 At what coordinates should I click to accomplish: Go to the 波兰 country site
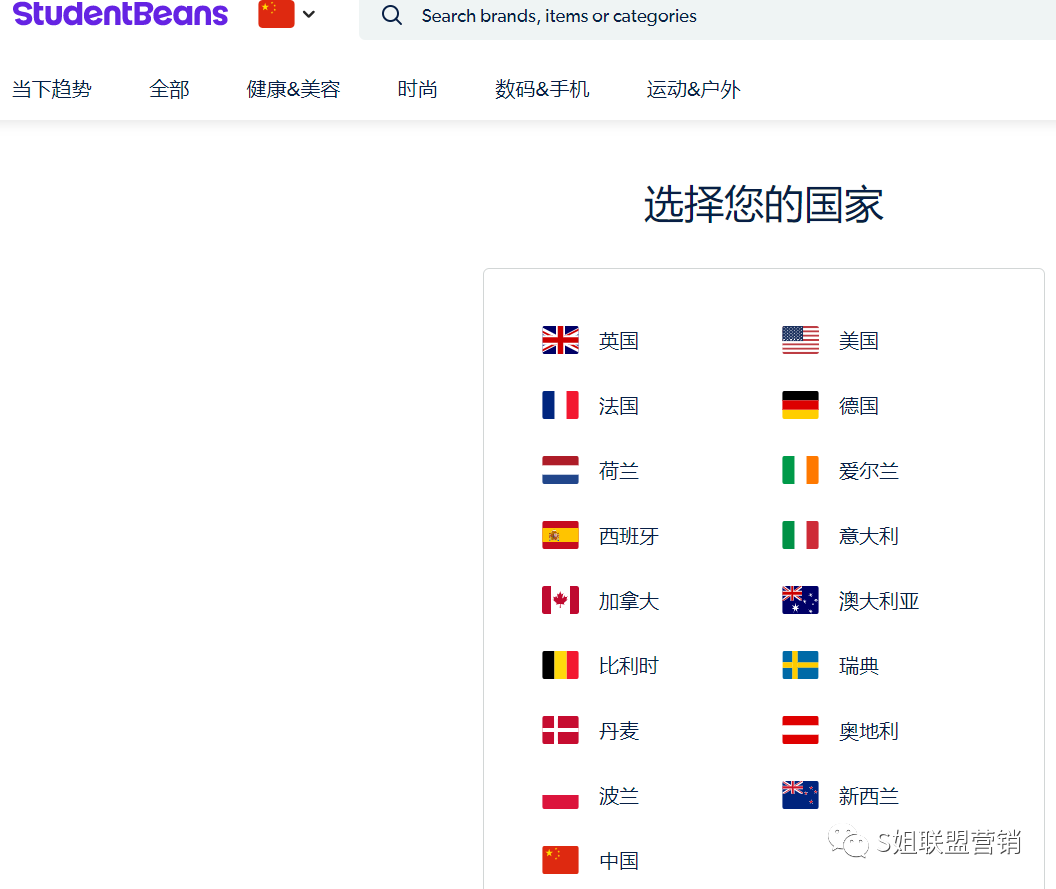(619, 796)
